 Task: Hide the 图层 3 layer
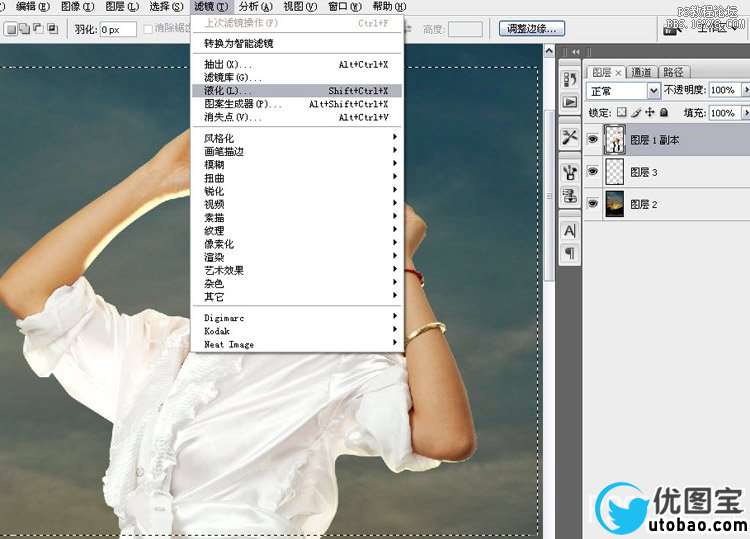point(593,171)
